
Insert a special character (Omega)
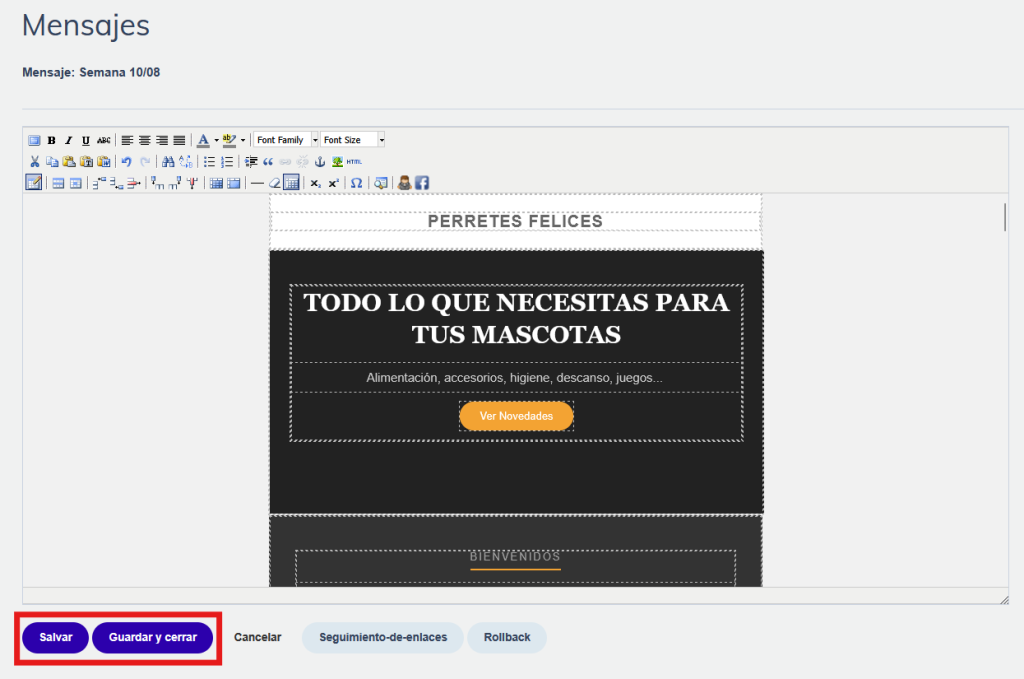(357, 183)
